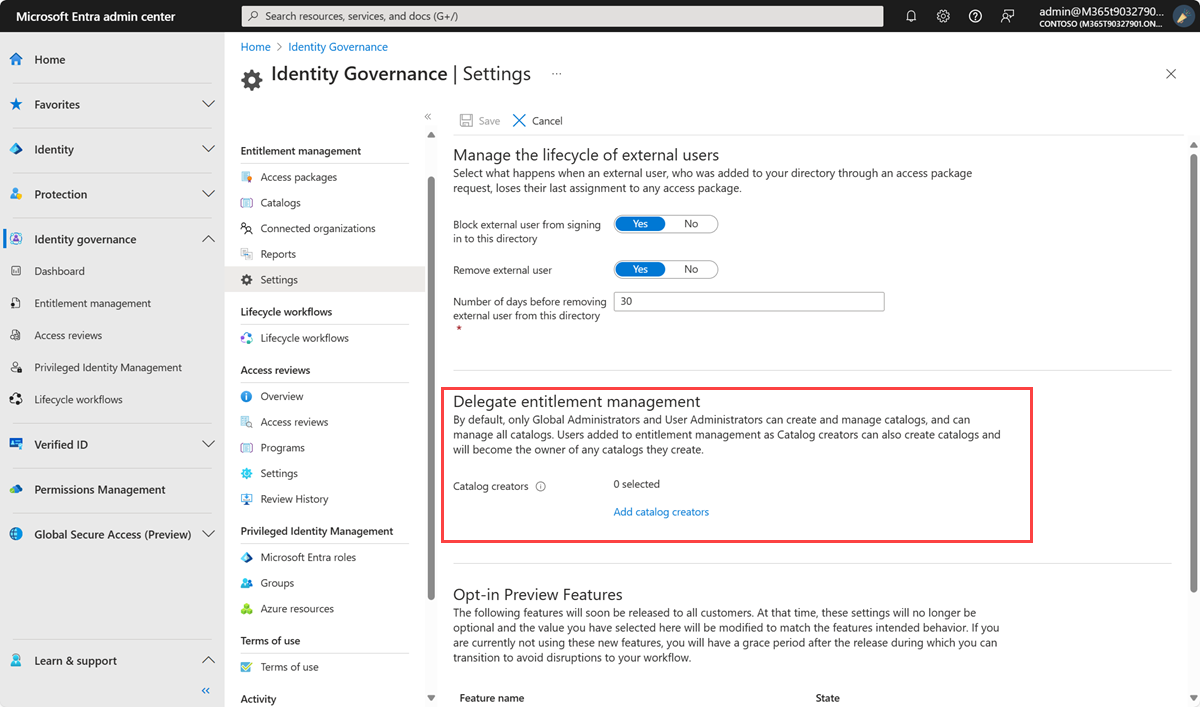Cancel the current settings changes

click(x=537, y=120)
